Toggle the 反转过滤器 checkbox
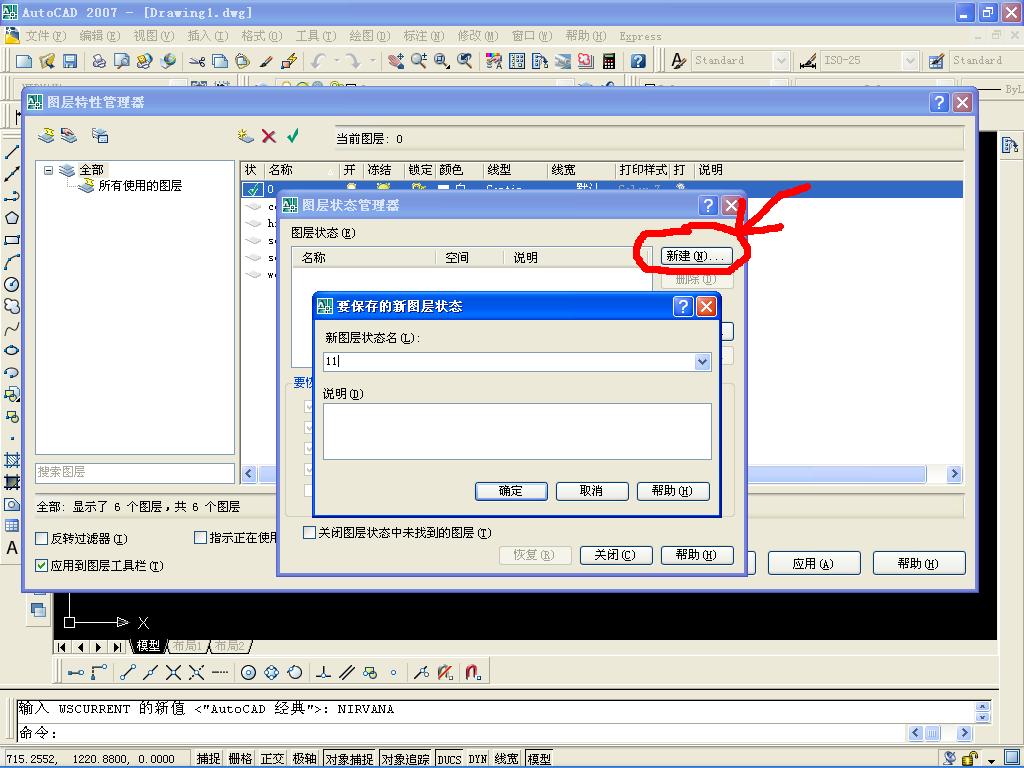The width and height of the screenshot is (1024, 768). (x=41, y=538)
